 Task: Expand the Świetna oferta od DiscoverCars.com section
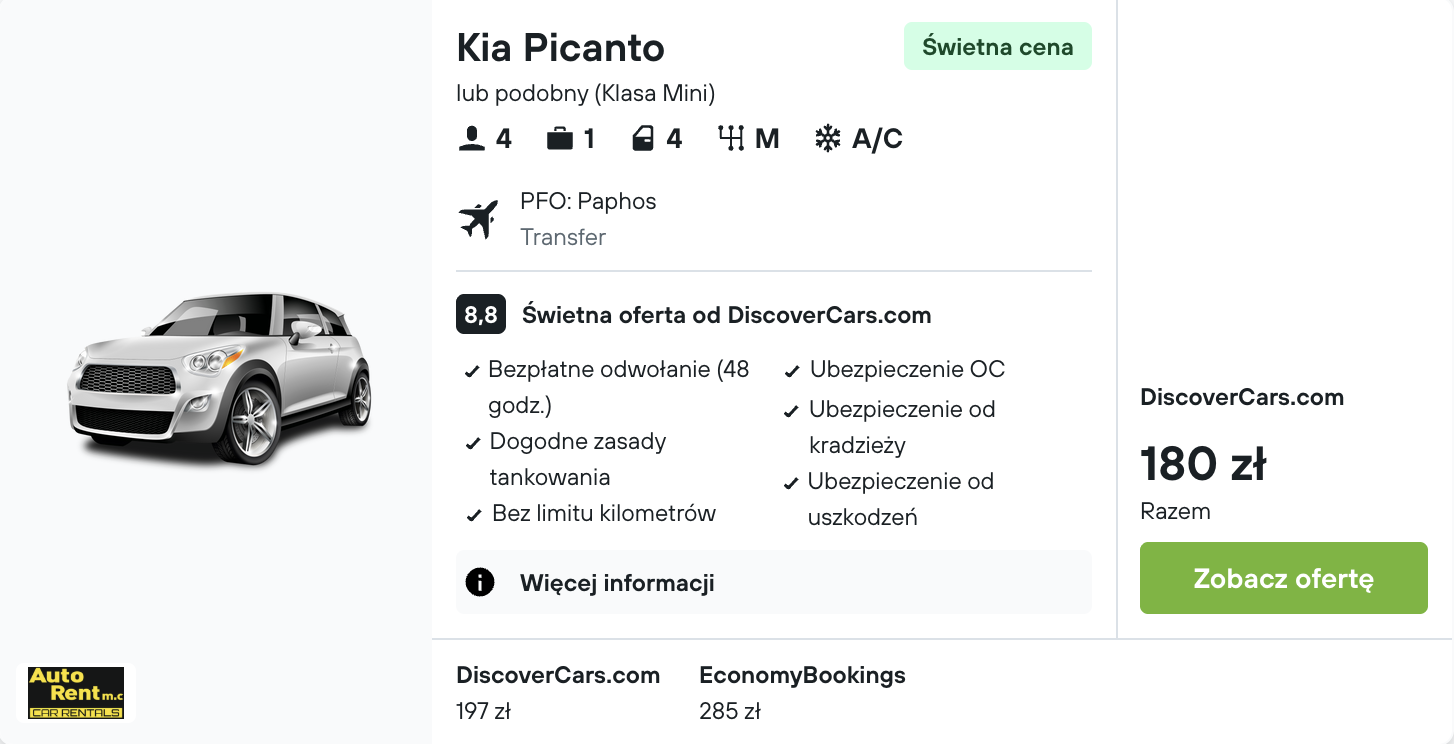coord(725,314)
